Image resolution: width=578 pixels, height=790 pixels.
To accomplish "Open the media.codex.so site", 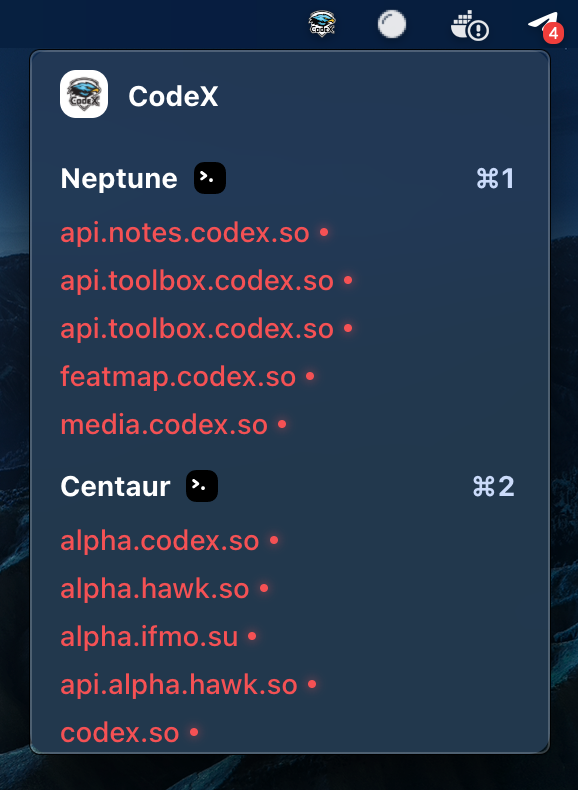I will (x=164, y=425).
